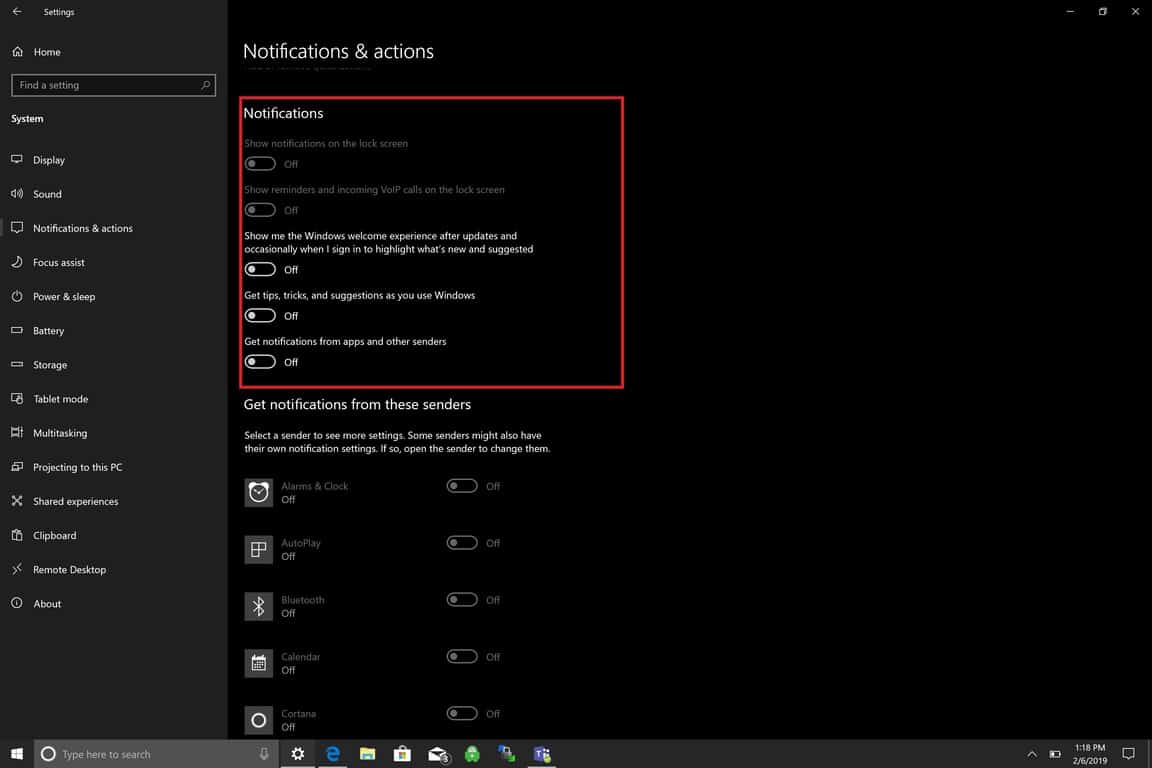Click the Windows Start button
Screen dimensions: 1152x768
[x=17, y=754]
